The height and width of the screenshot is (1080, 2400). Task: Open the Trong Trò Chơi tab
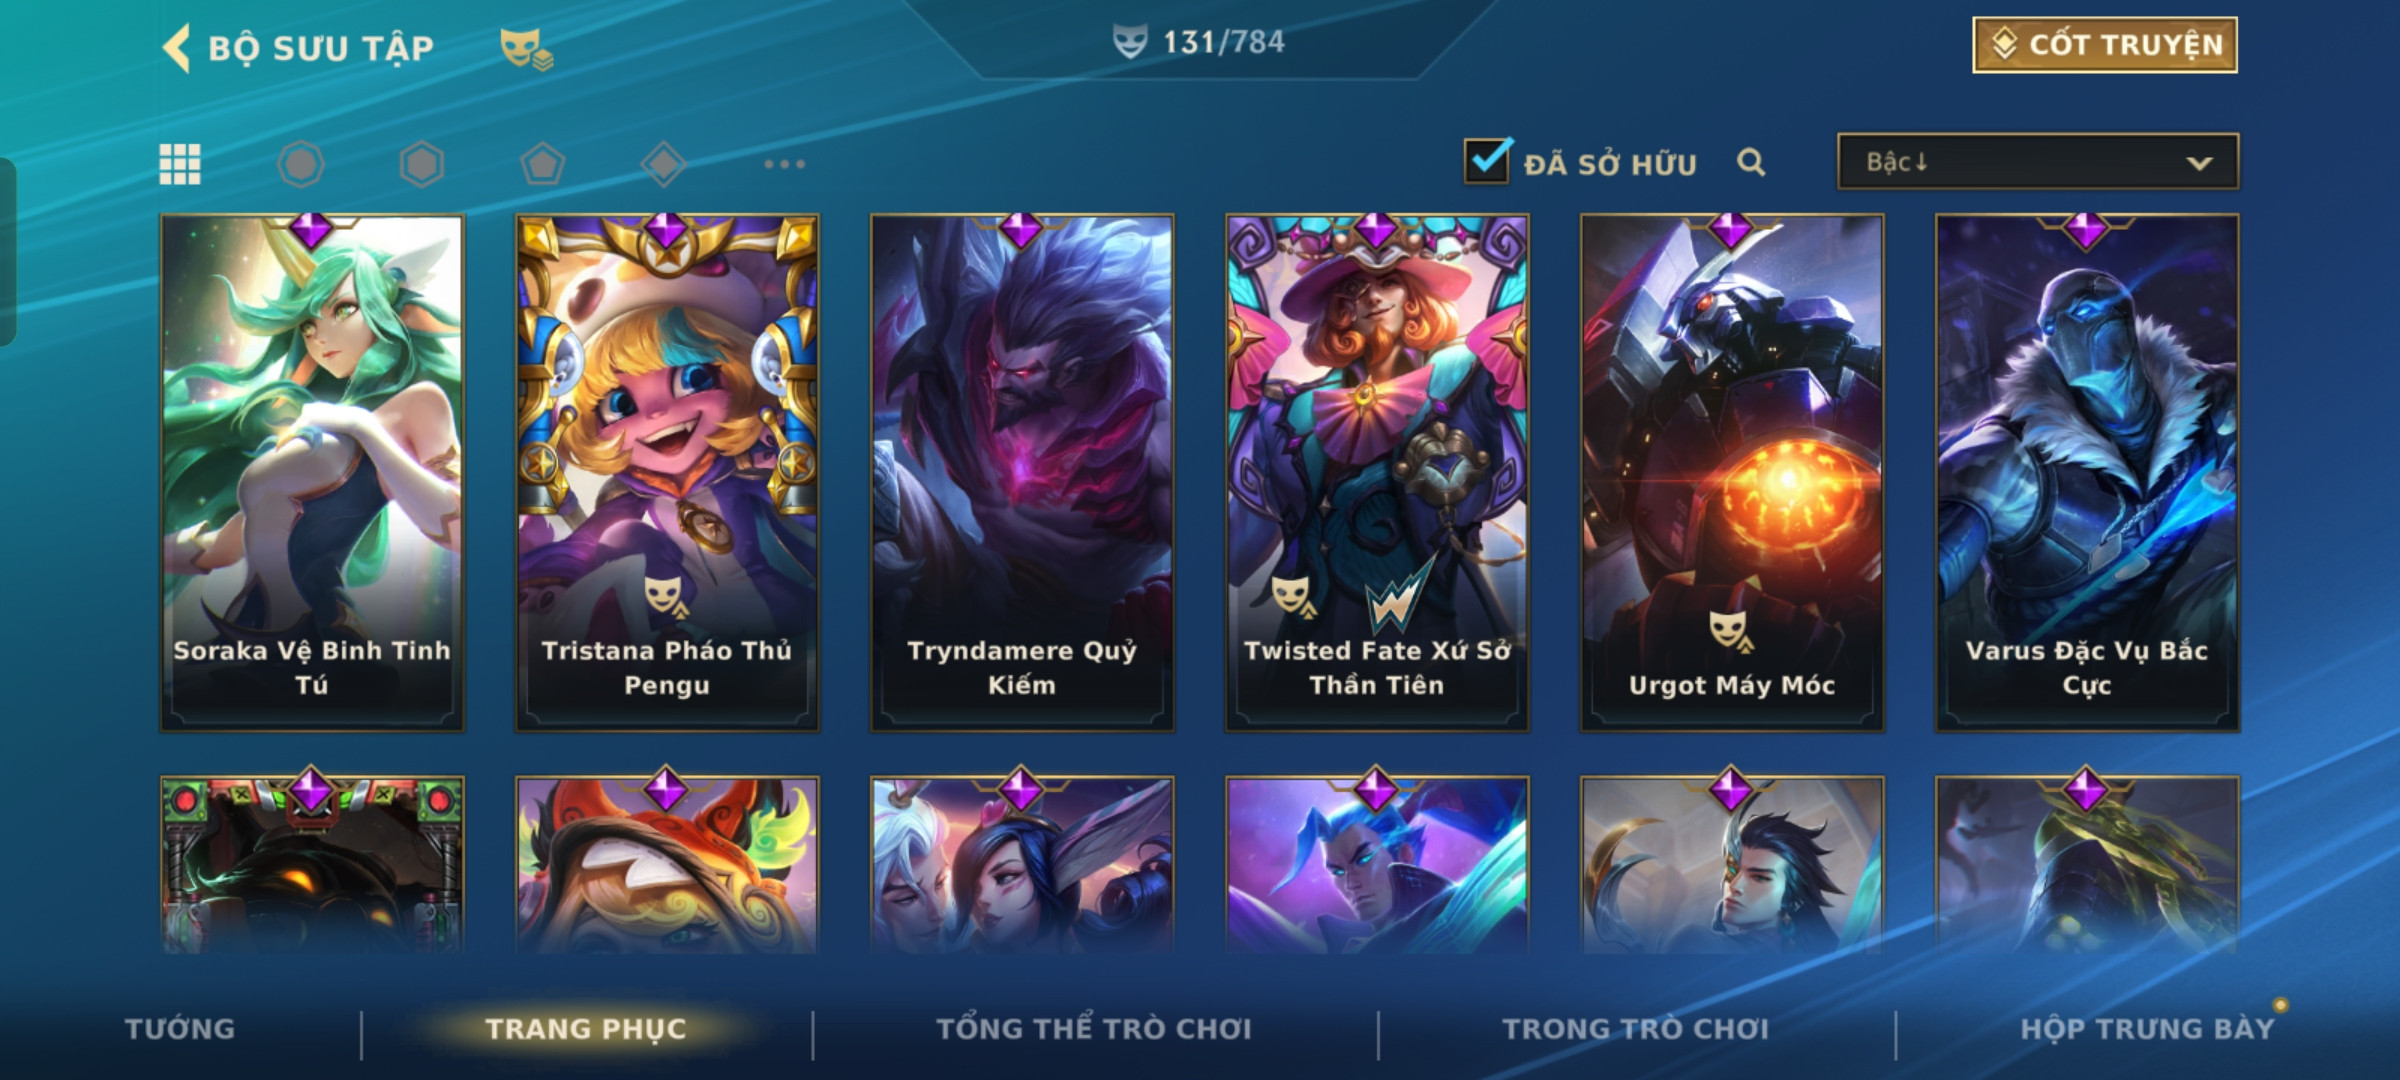(x=1636, y=1028)
